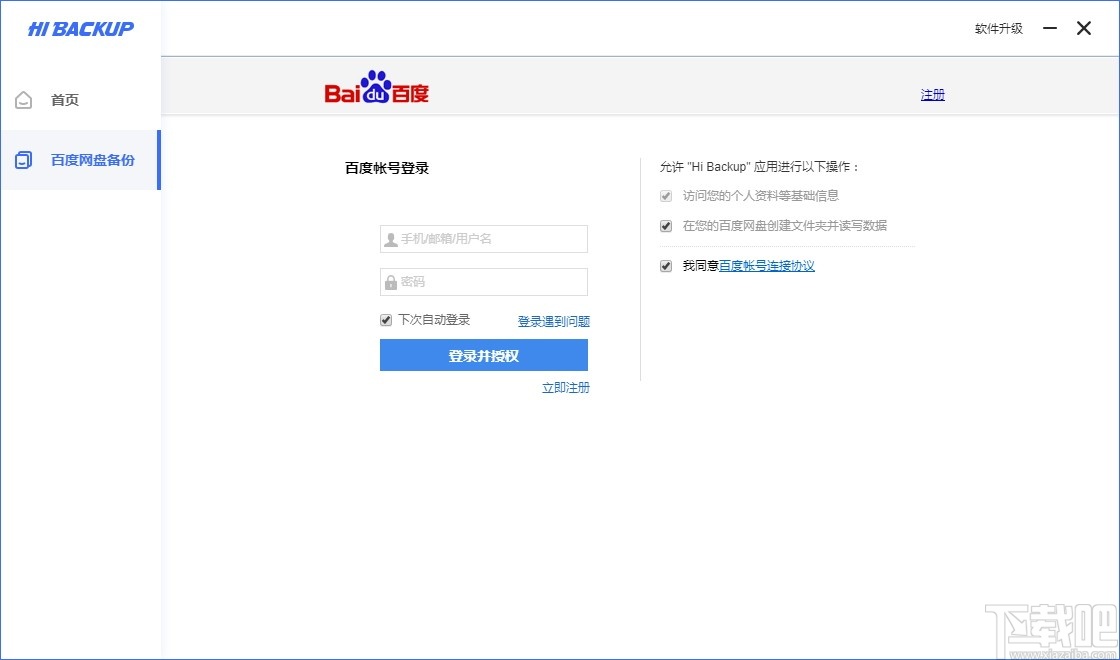Open the 登录遇到问题 help link
The height and width of the screenshot is (660, 1120).
(553, 320)
